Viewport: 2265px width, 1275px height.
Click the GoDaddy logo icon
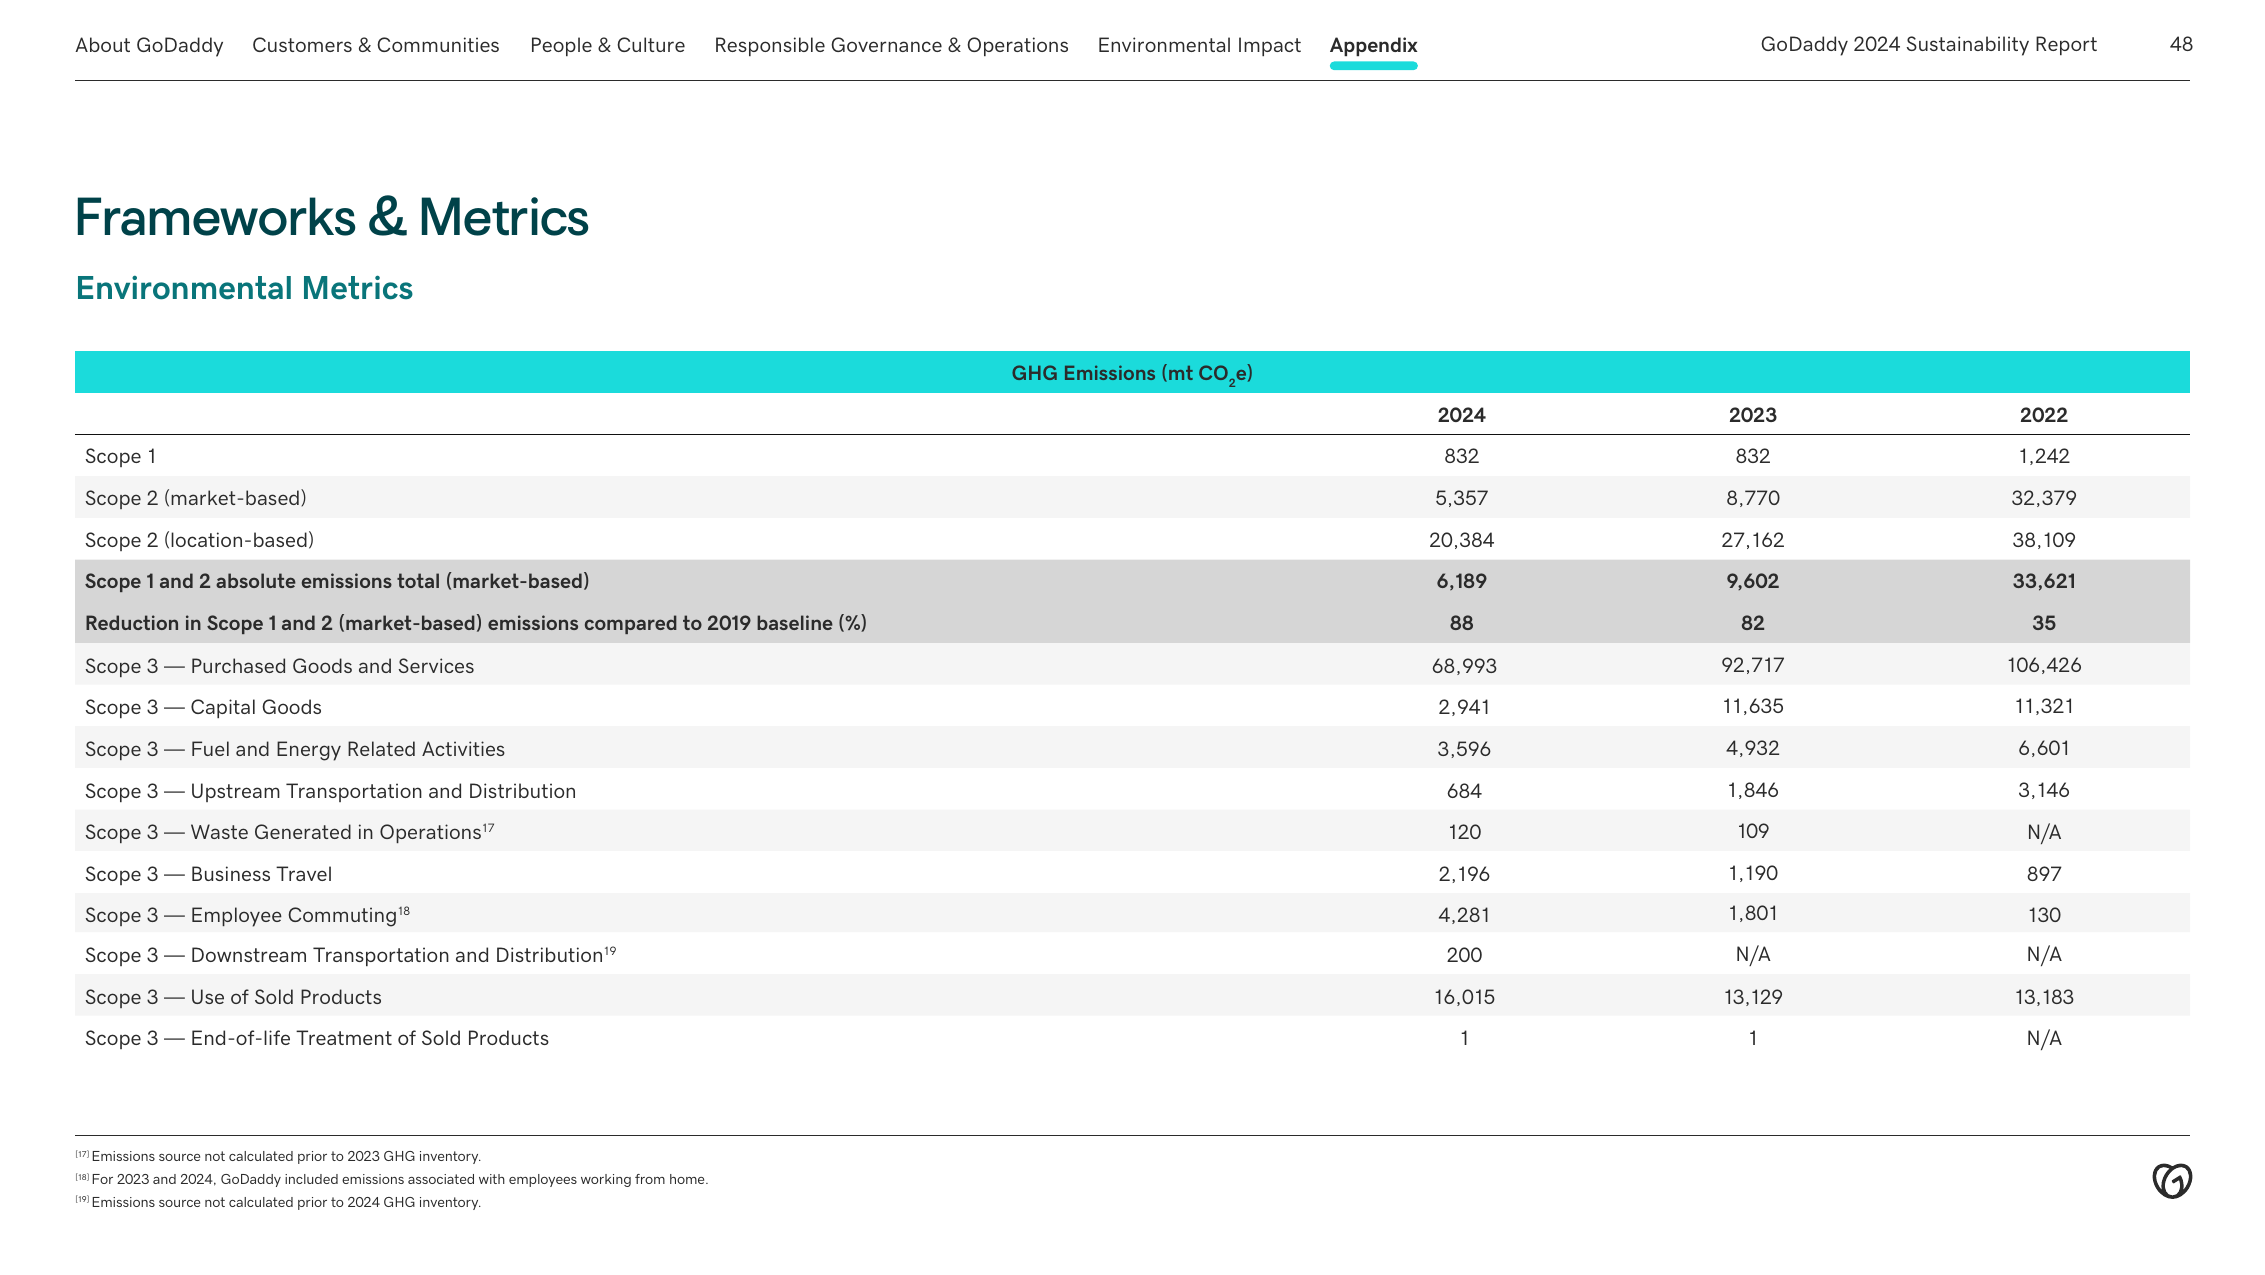click(2172, 1181)
